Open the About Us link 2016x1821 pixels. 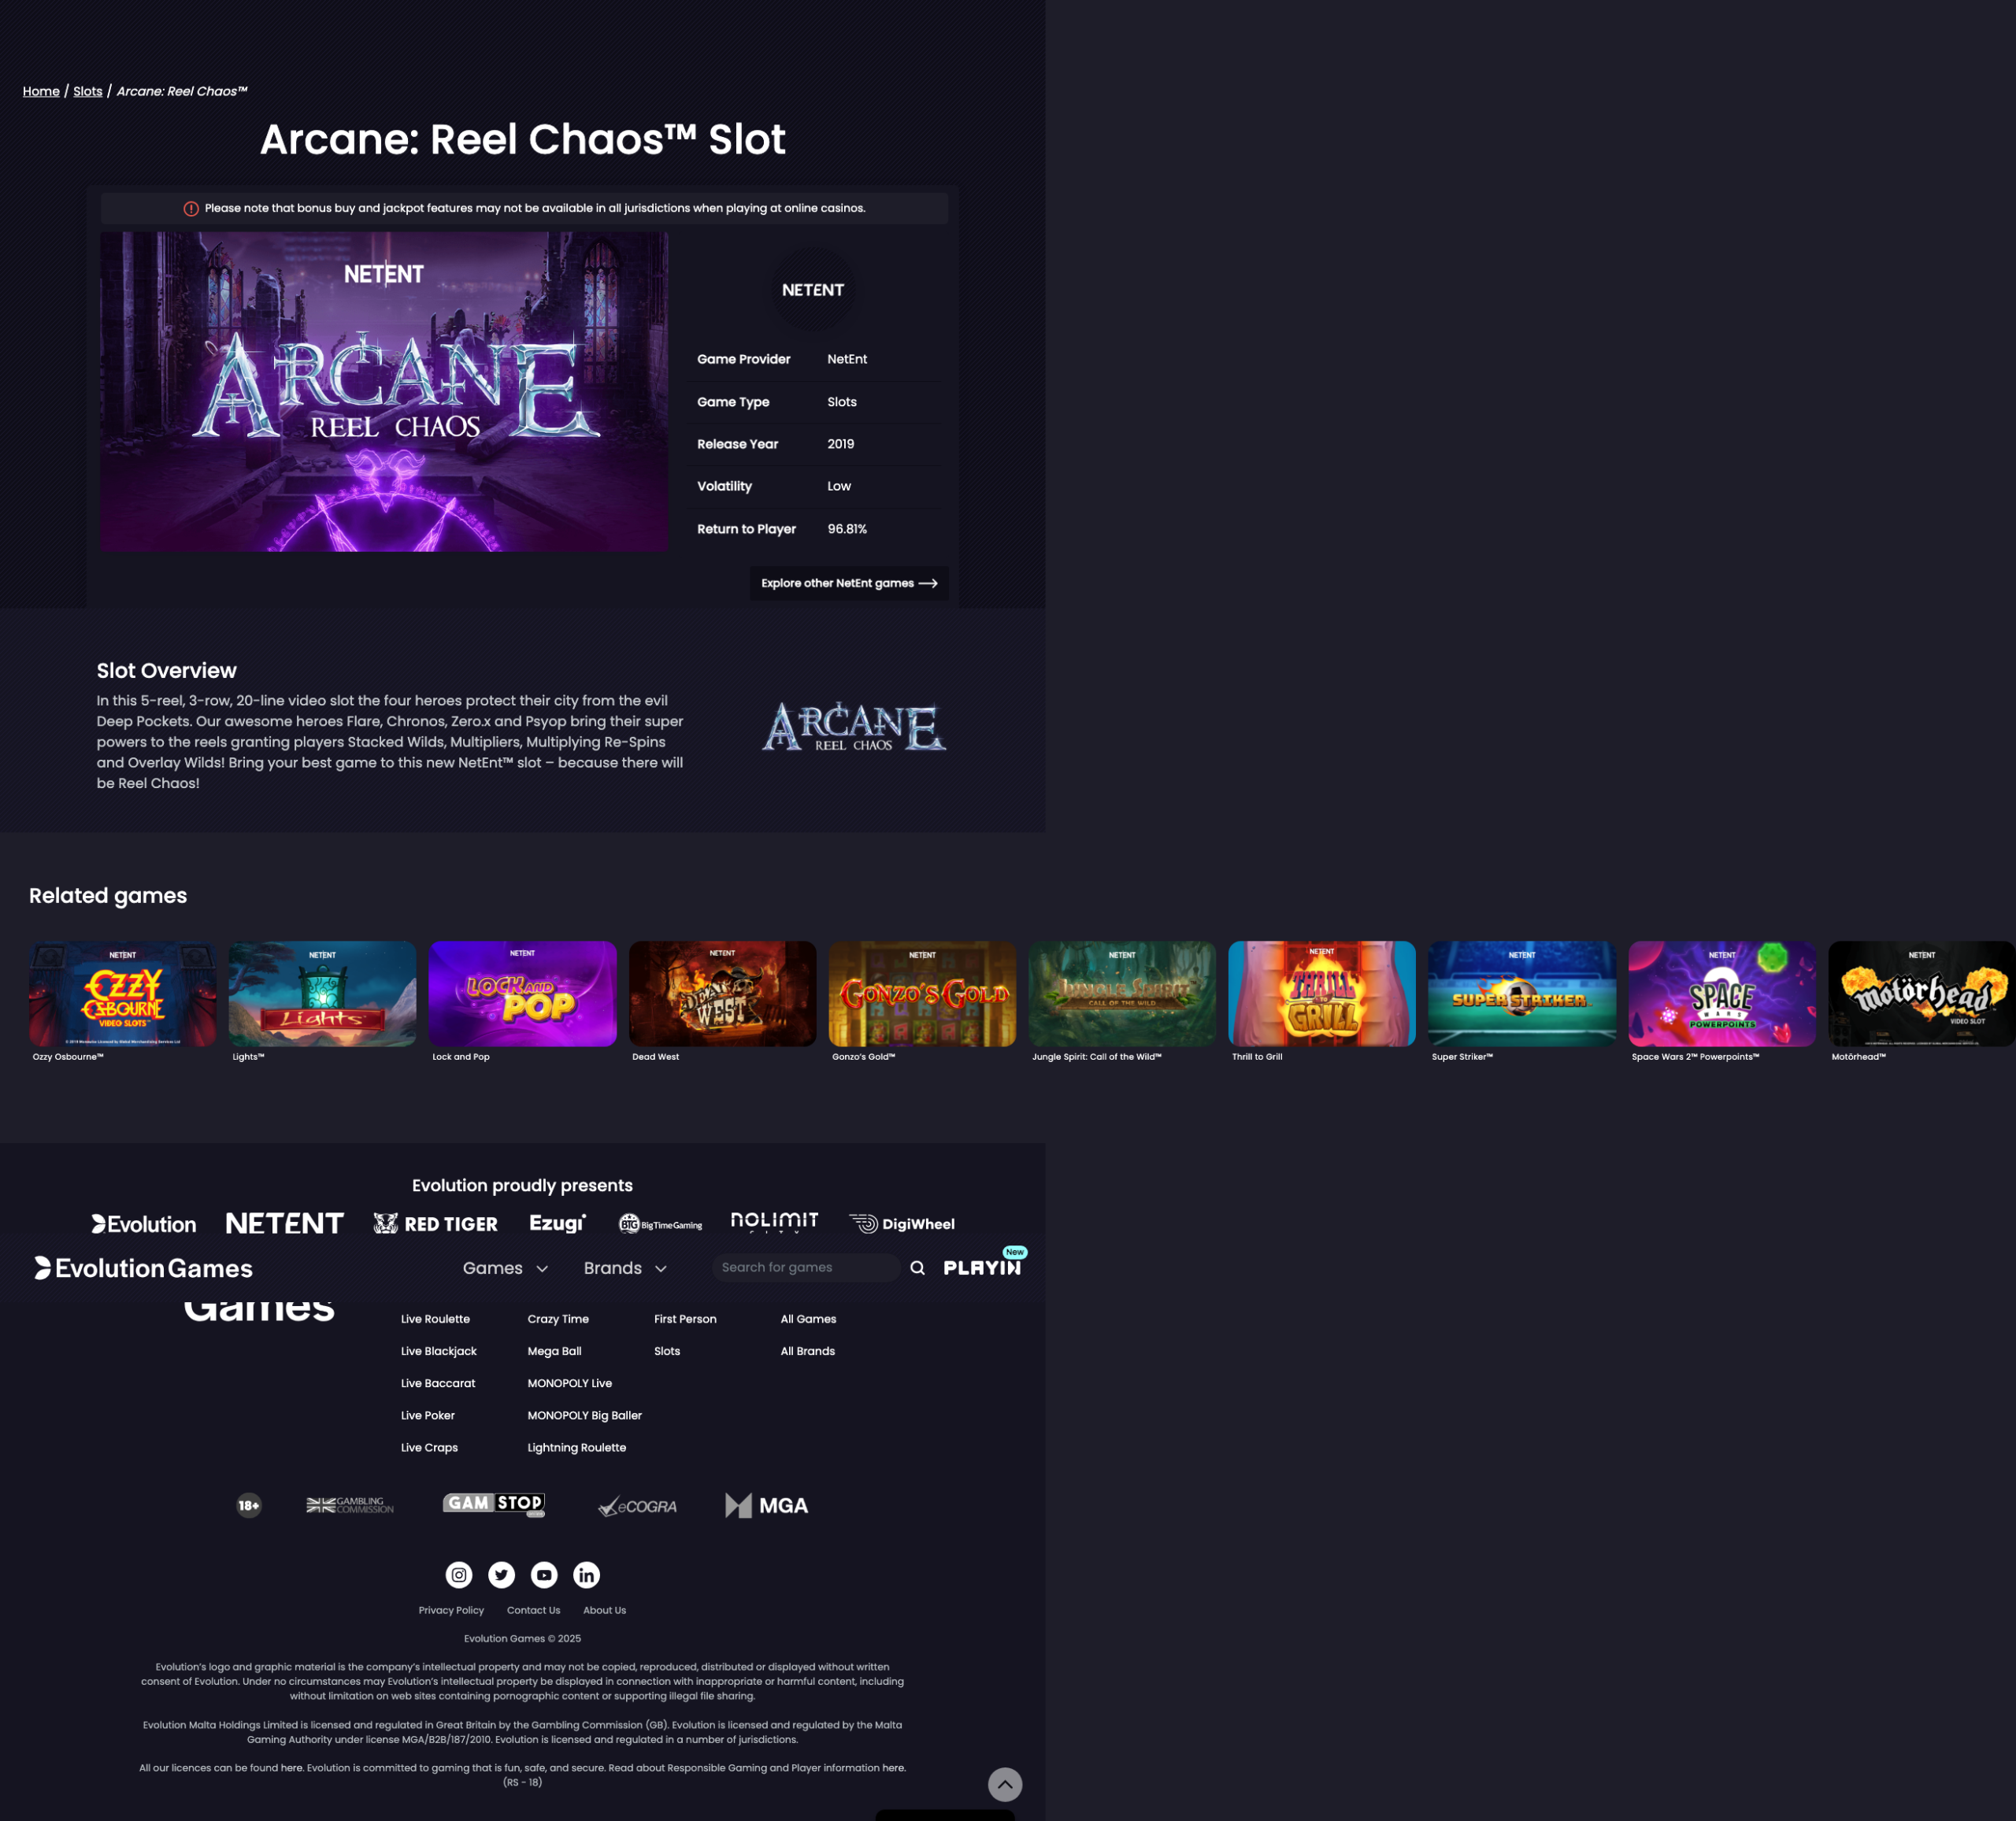[x=604, y=1610]
